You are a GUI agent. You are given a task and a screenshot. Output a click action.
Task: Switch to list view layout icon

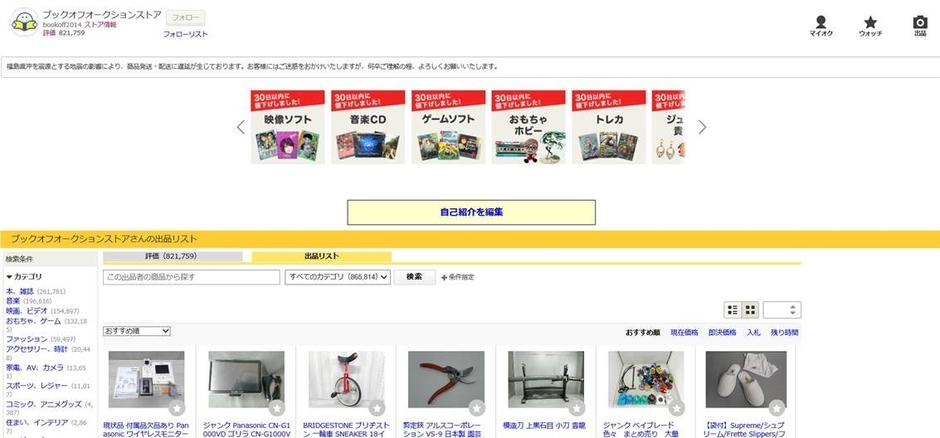point(733,310)
